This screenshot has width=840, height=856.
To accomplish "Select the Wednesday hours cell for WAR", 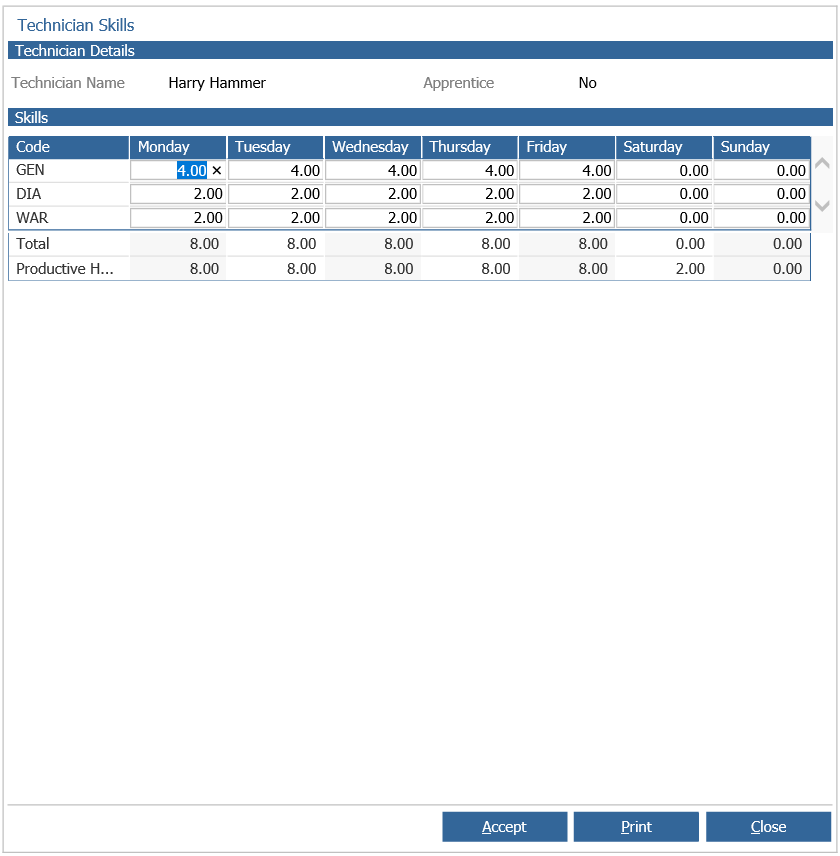I will click(x=372, y=218).
